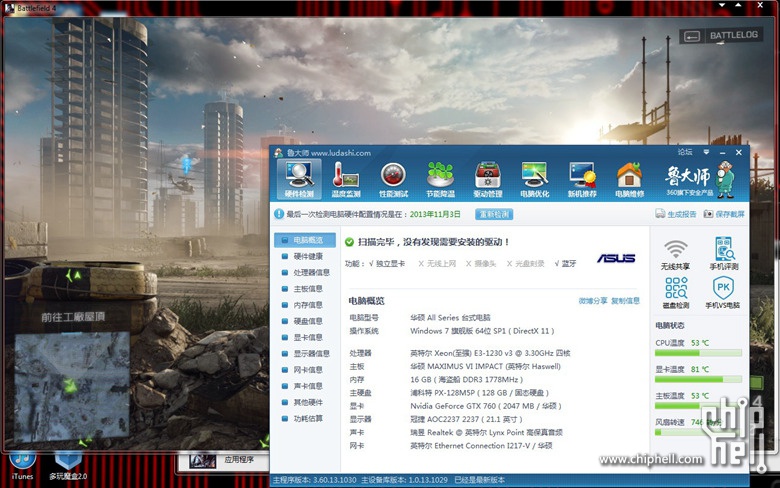Click the Nvidia GeForce GTX 760 value

(486, 406)
